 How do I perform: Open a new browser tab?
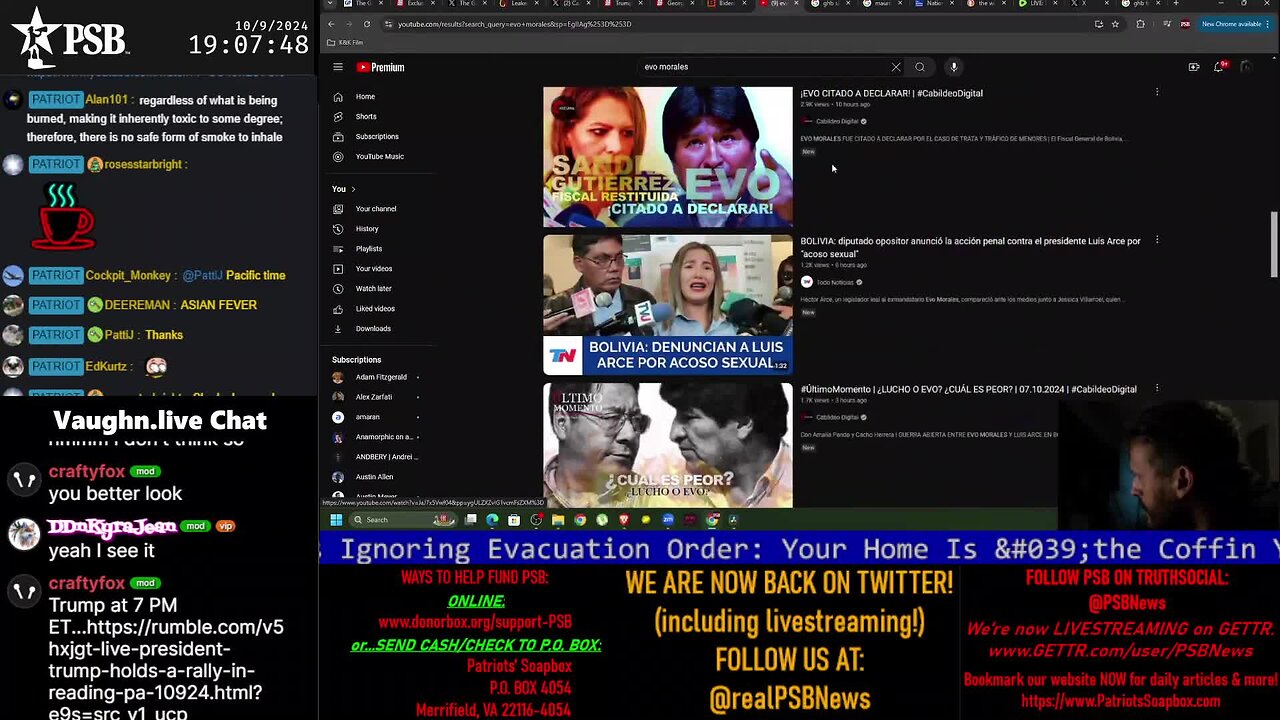pyautogui.click(x=1175, y=4)
